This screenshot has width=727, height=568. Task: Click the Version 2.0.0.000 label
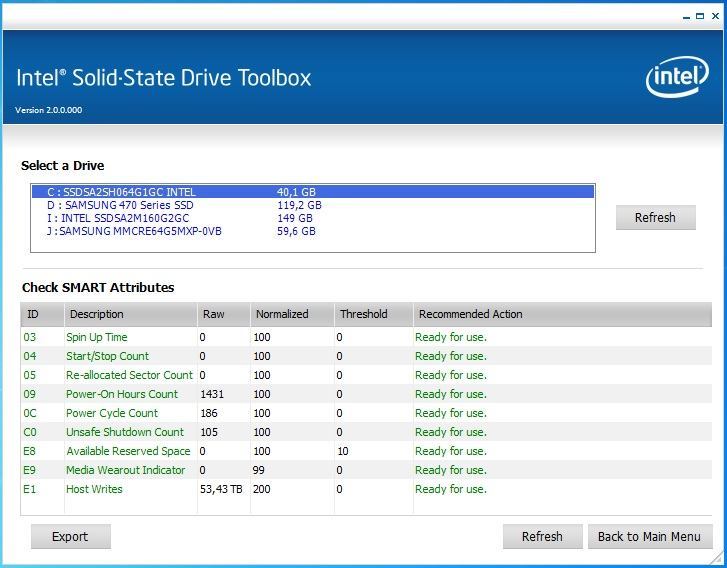(49, 110)
